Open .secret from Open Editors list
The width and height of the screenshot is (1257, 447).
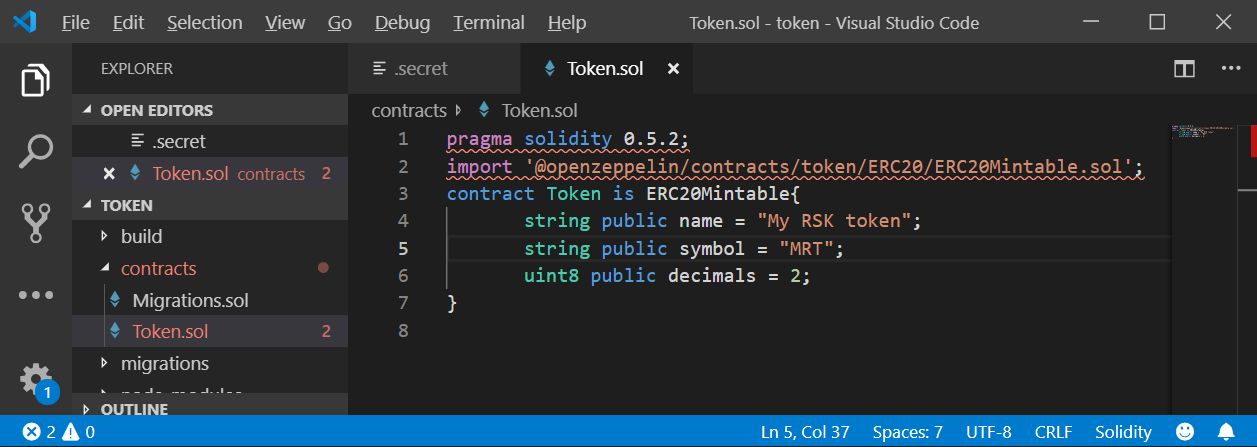click(210, 141)
